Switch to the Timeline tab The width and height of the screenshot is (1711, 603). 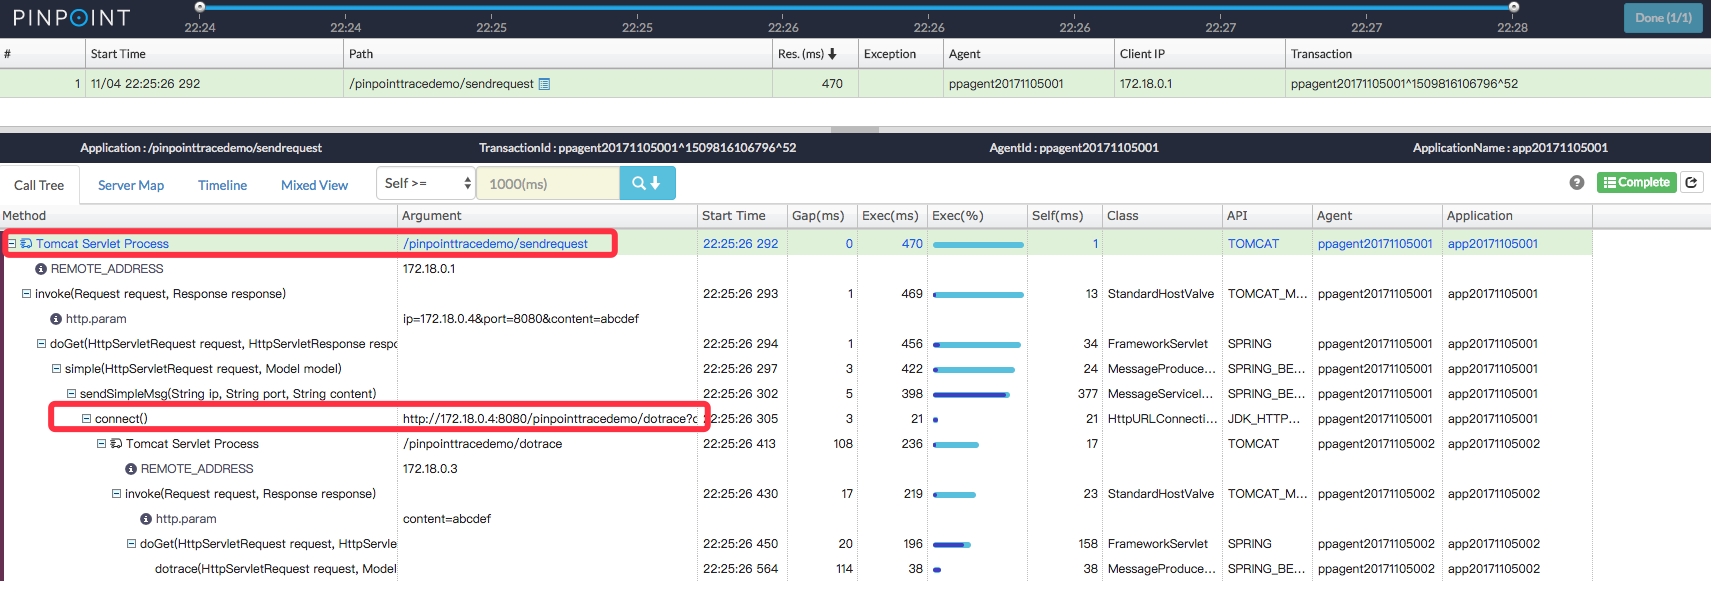tap(222, 185)
